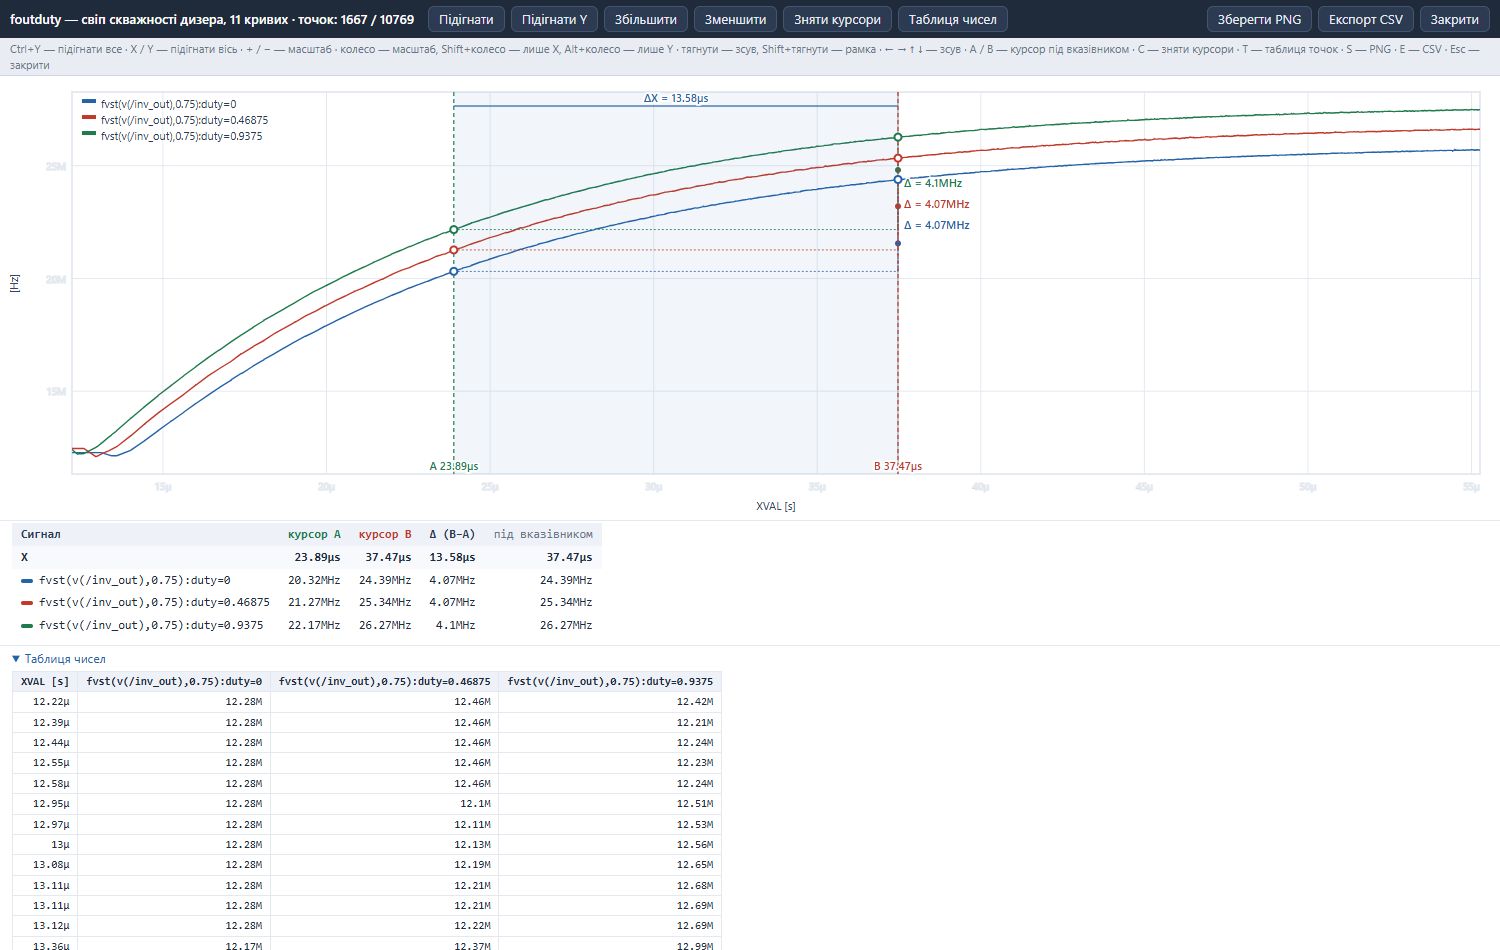The height and width of the screenshot is (950, 1500).
Task: Click the red Δ = 4.07MHz annotation
Action: pos(937,204)
